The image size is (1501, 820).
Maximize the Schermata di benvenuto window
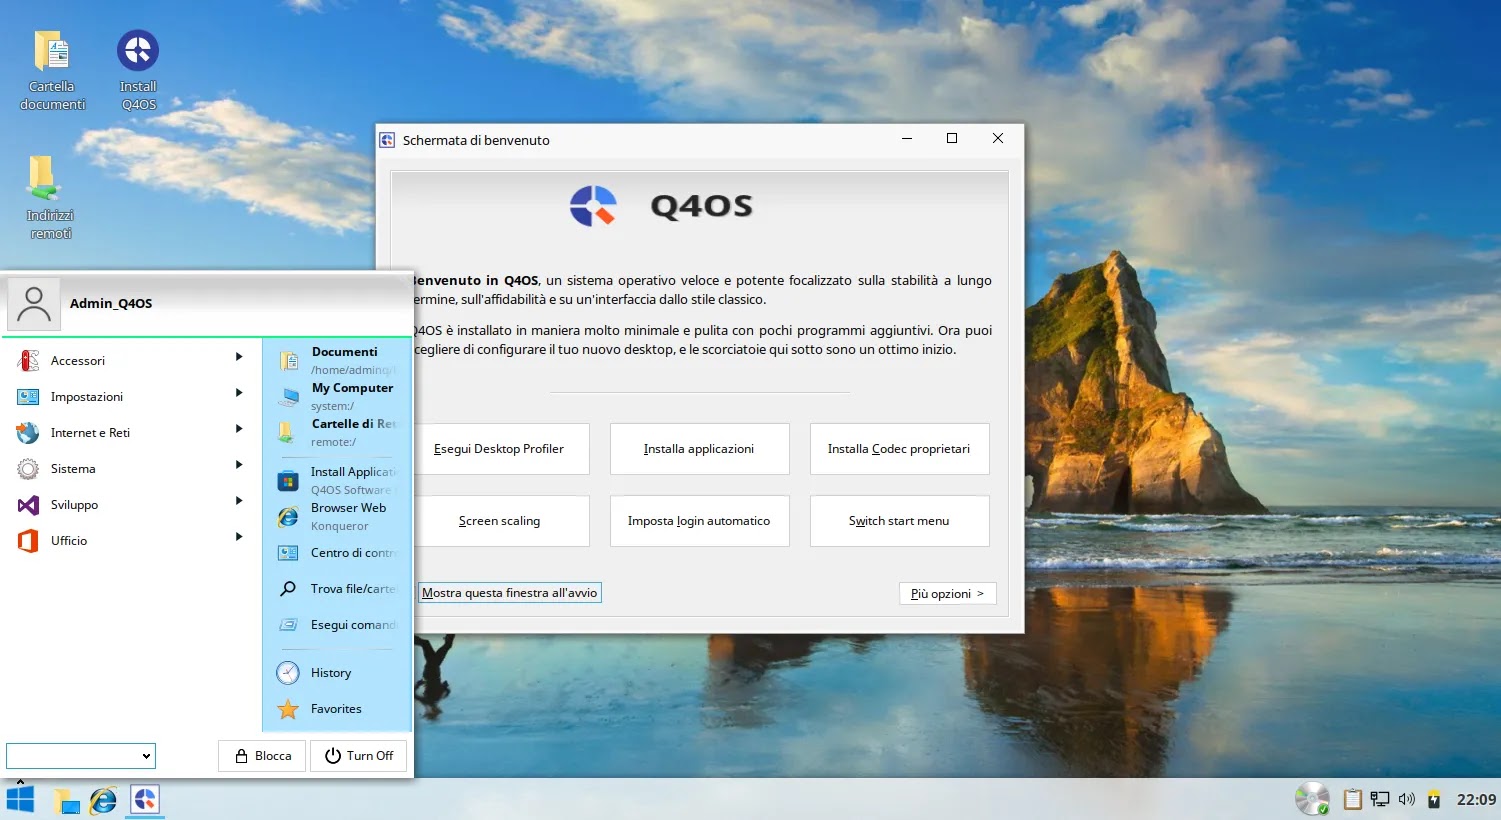tap(952, 139)
